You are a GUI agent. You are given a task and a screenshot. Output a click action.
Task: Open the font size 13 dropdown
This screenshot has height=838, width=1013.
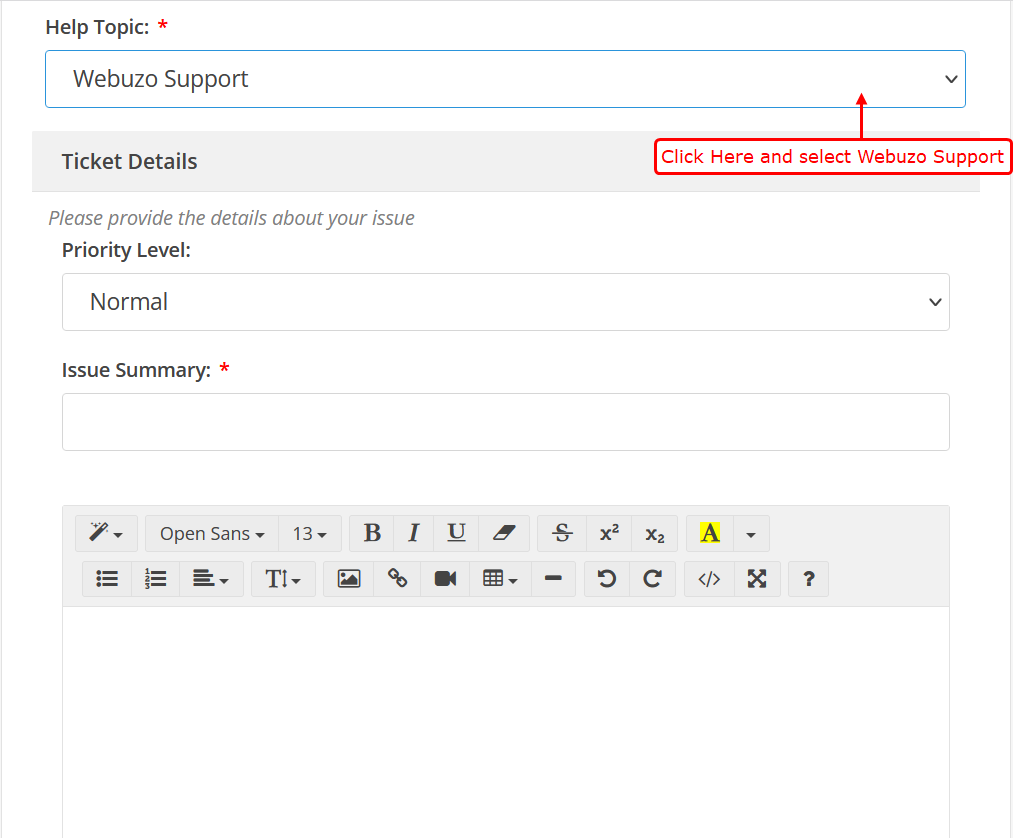coord(309,534)
